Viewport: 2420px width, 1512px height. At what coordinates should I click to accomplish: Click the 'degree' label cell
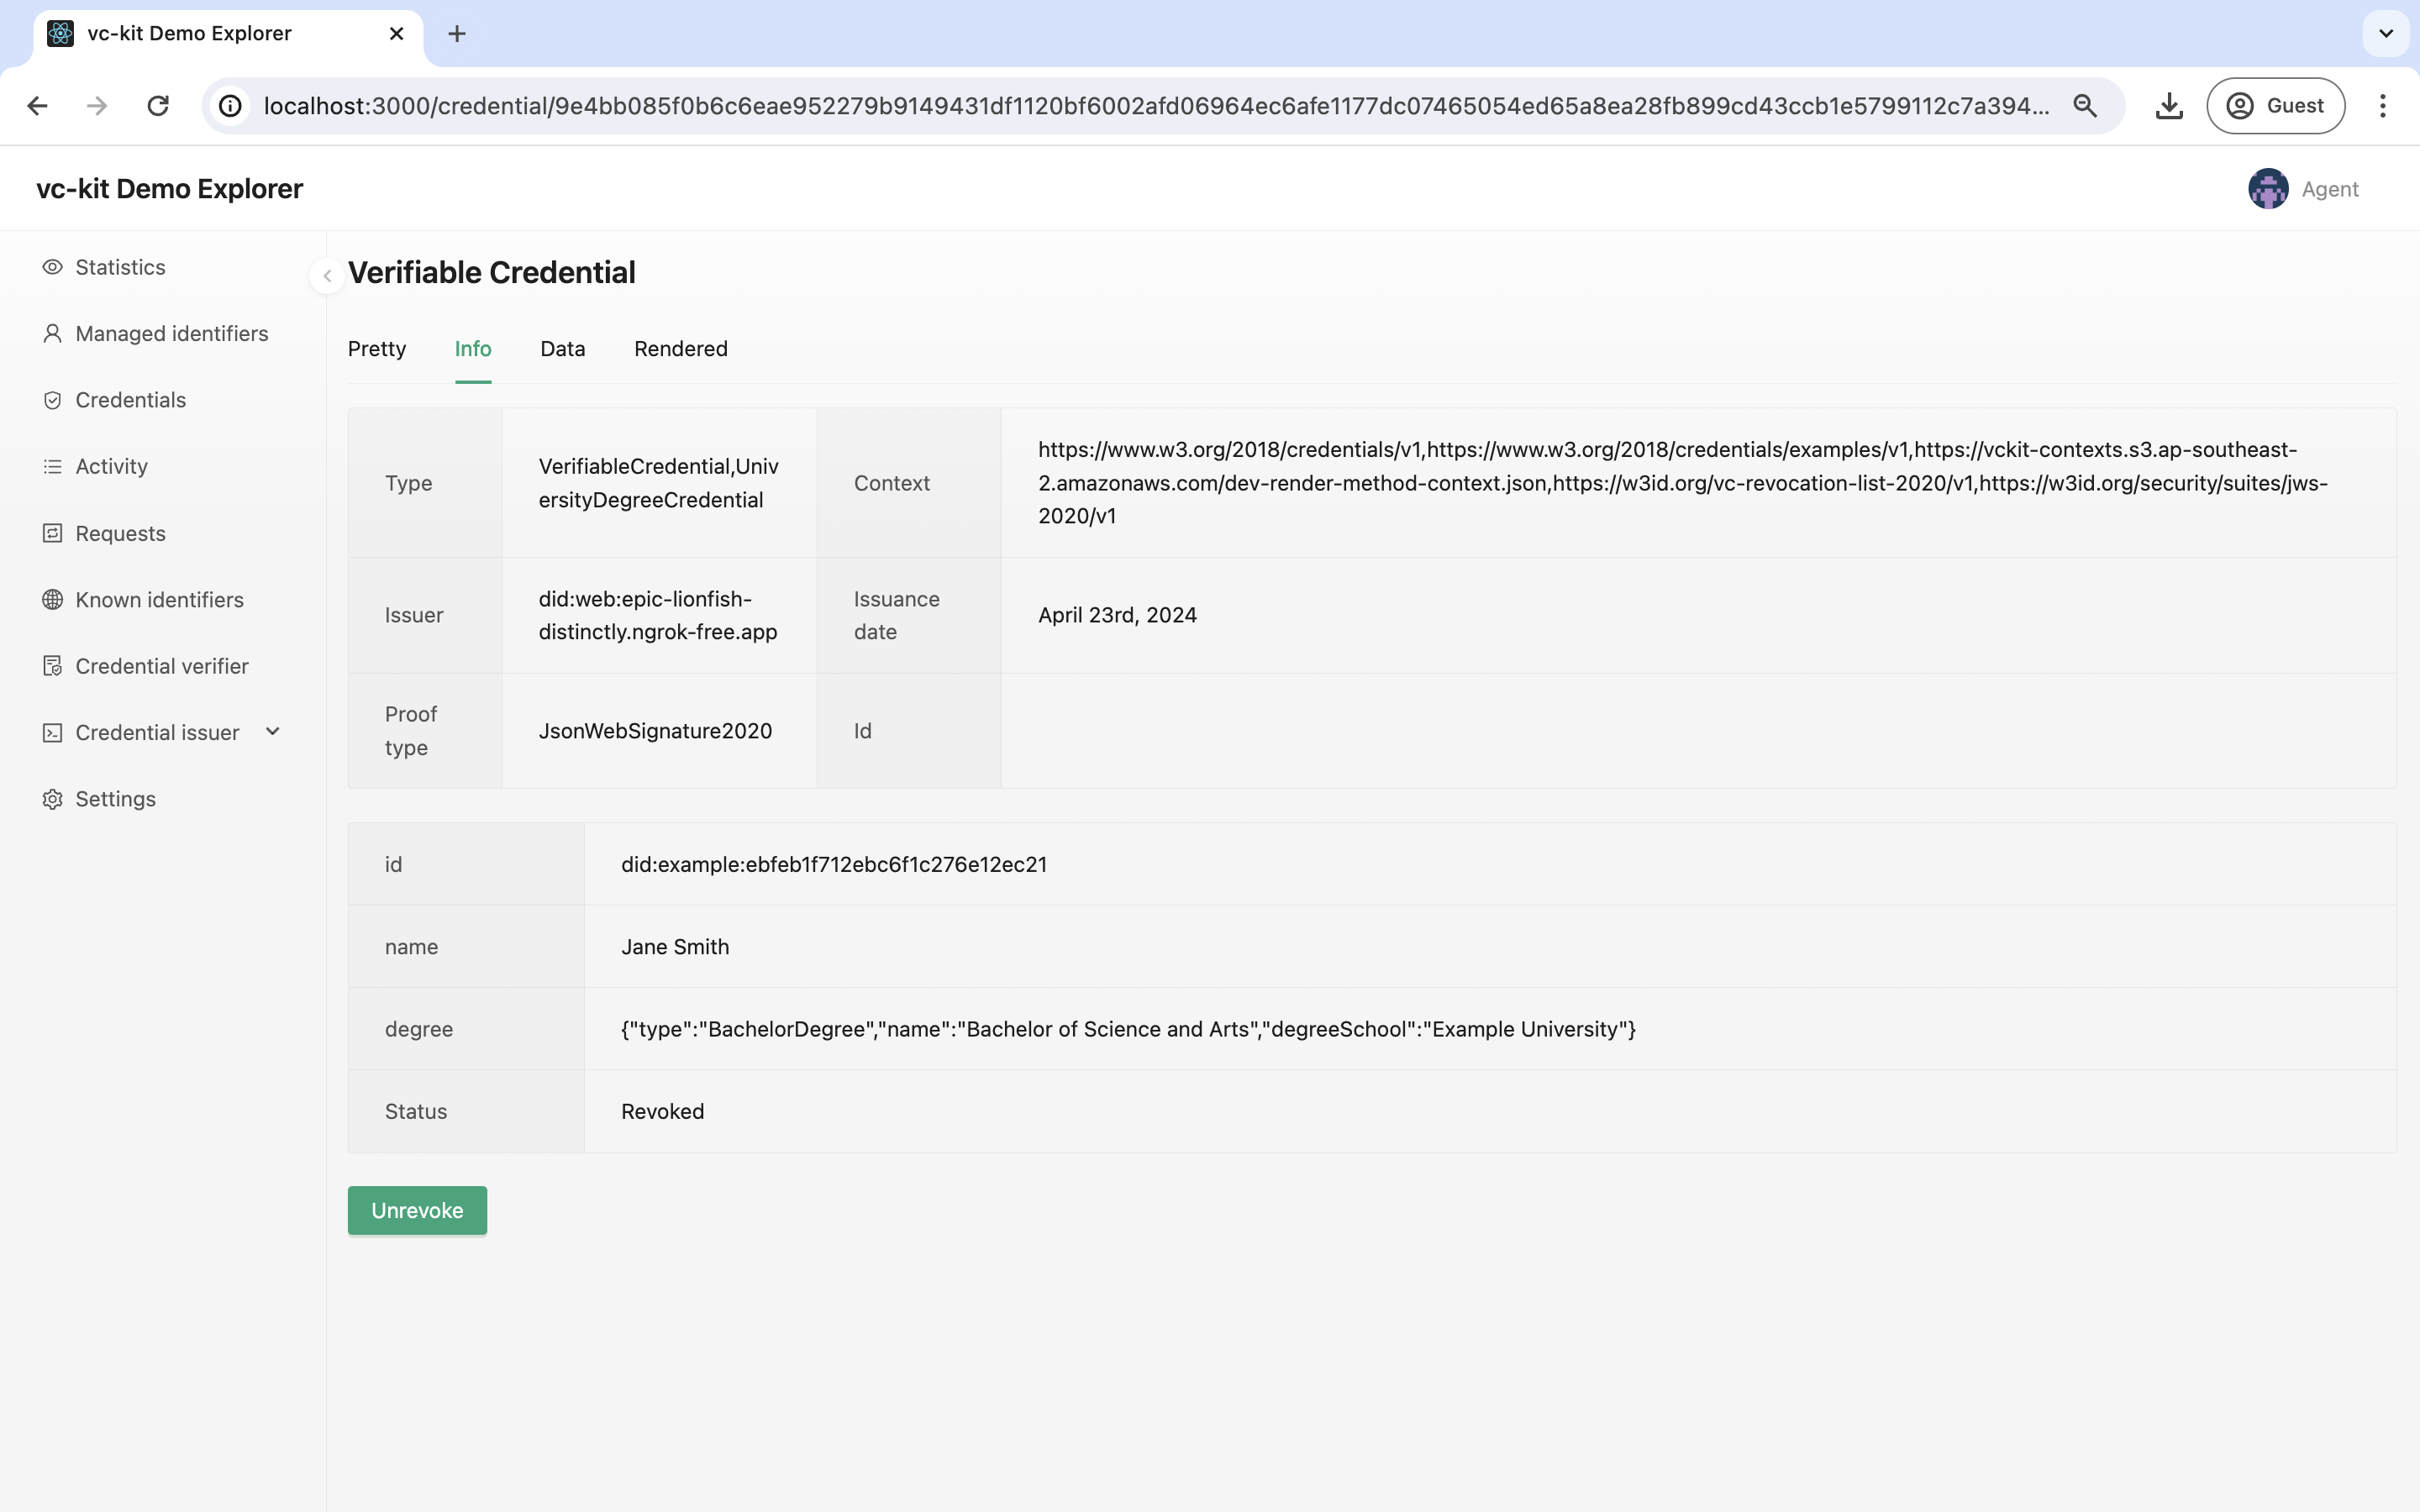(x=466, y=1029)
